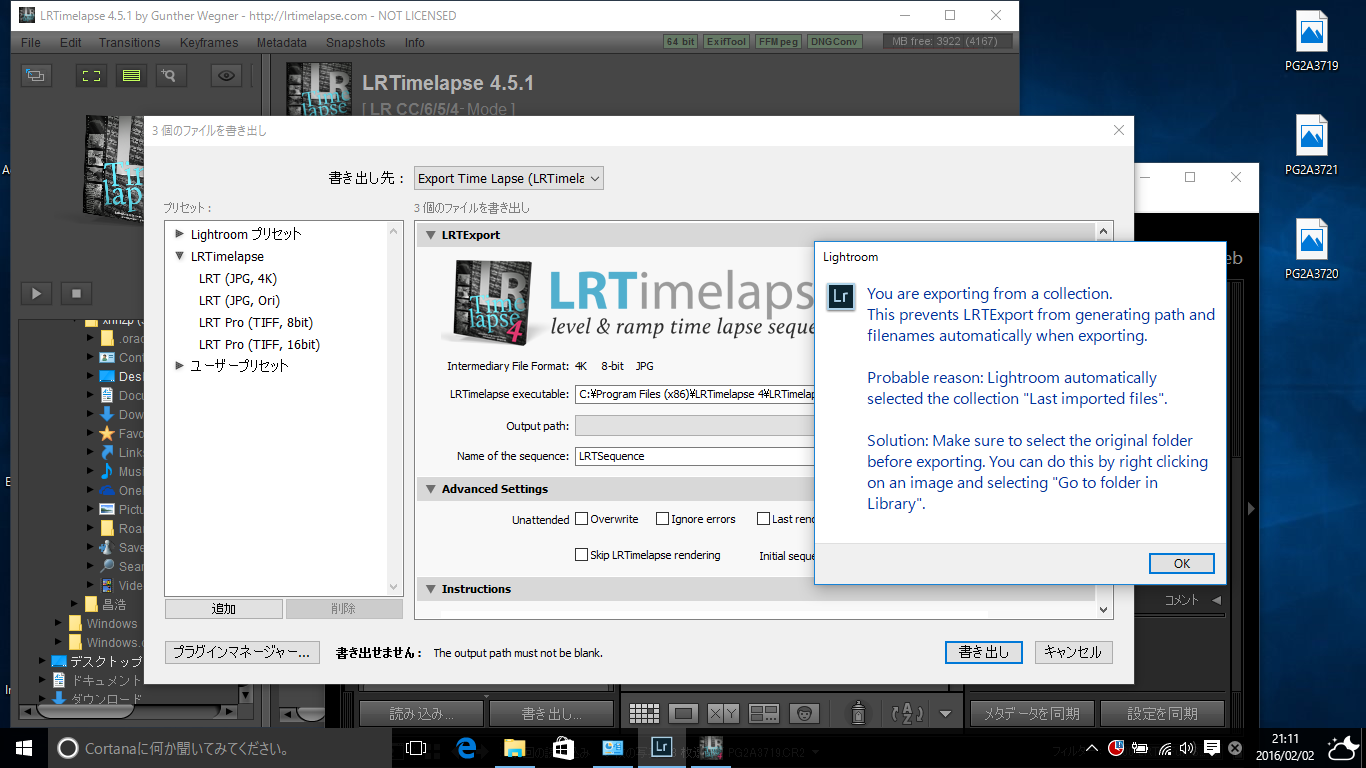Collapse the LRTimelapse preset group
The width and height of the screenshot is (1366, 768).
(x=180, y=256)
